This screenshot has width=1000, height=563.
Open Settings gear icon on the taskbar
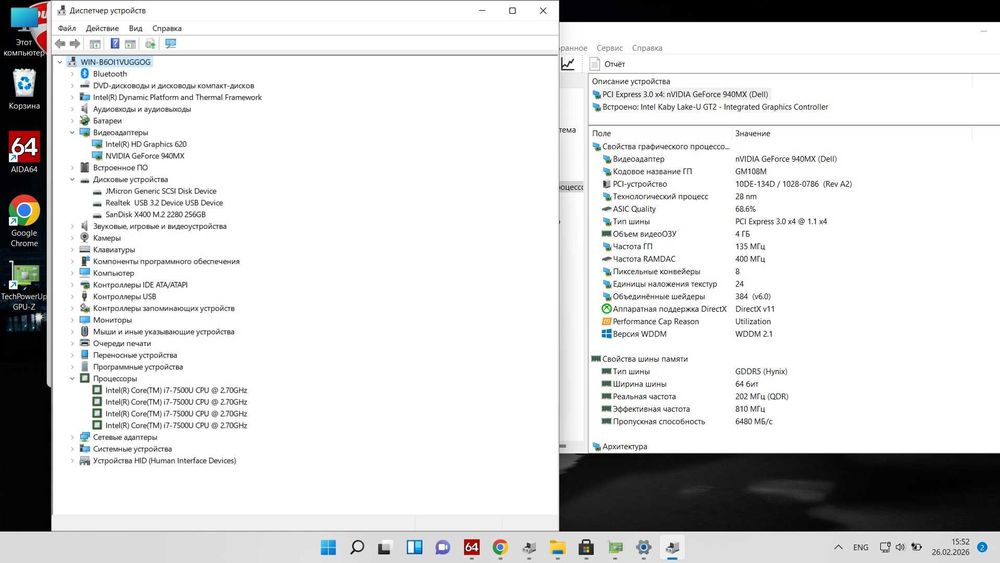tap(643, 547)
